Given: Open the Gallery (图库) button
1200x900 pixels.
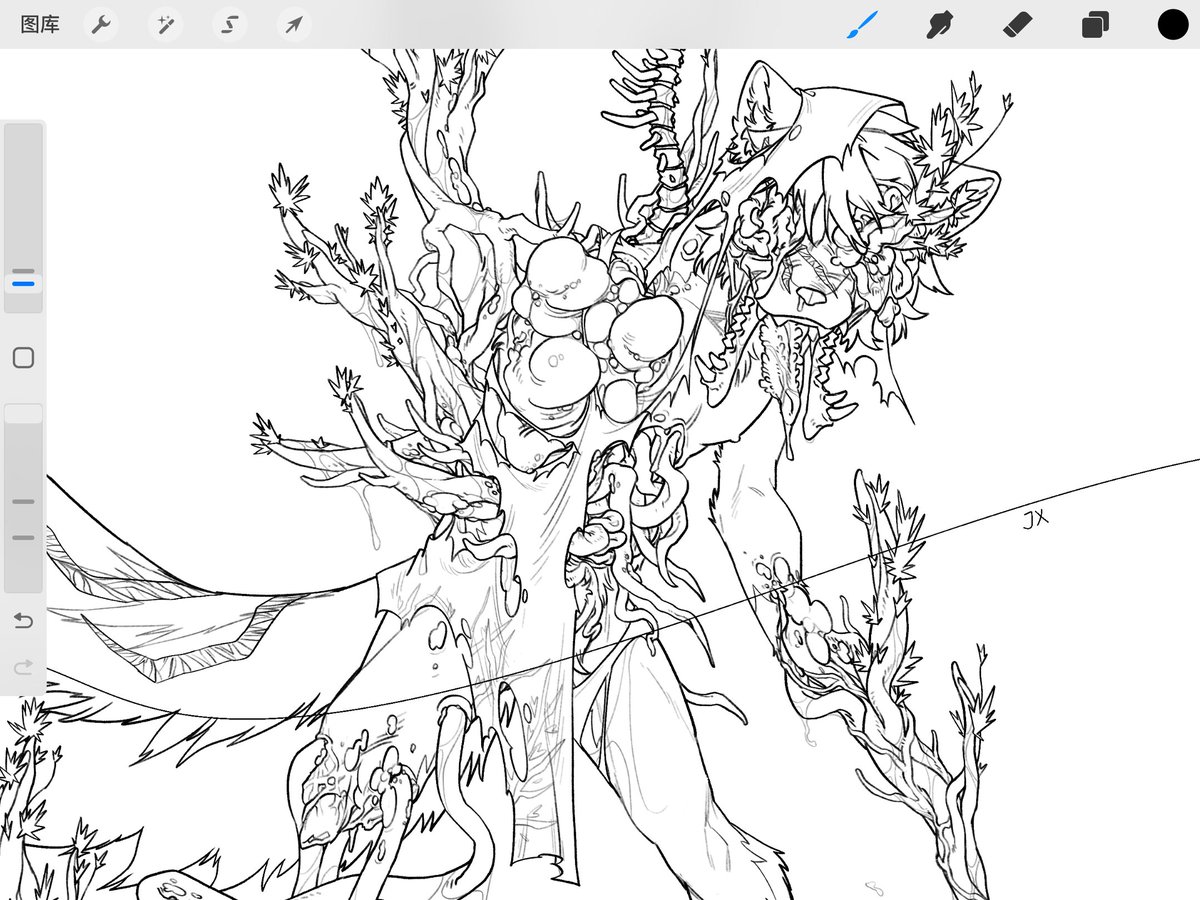Looking at the screenshot, I should pyautogui.click(x=40, y=25).
